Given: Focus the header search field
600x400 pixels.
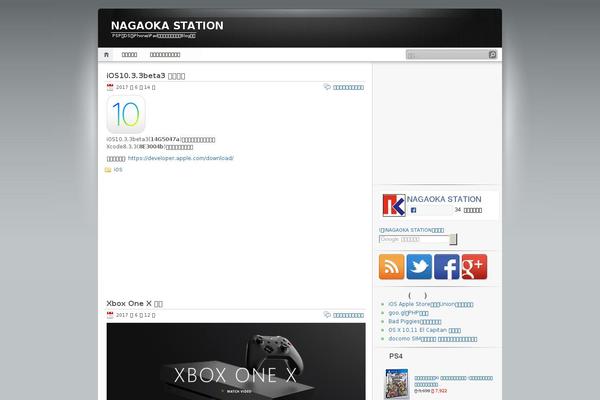Looking at the screenshot, I should [x=447, y=55].
